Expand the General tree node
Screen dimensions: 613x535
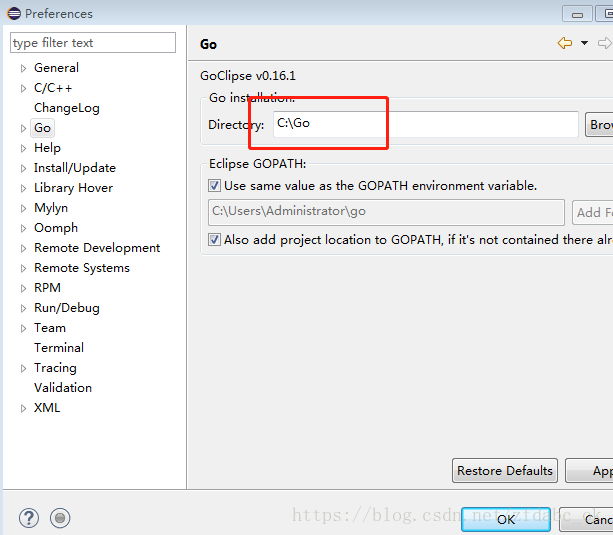pyautogui.click(x=23, y=68)
